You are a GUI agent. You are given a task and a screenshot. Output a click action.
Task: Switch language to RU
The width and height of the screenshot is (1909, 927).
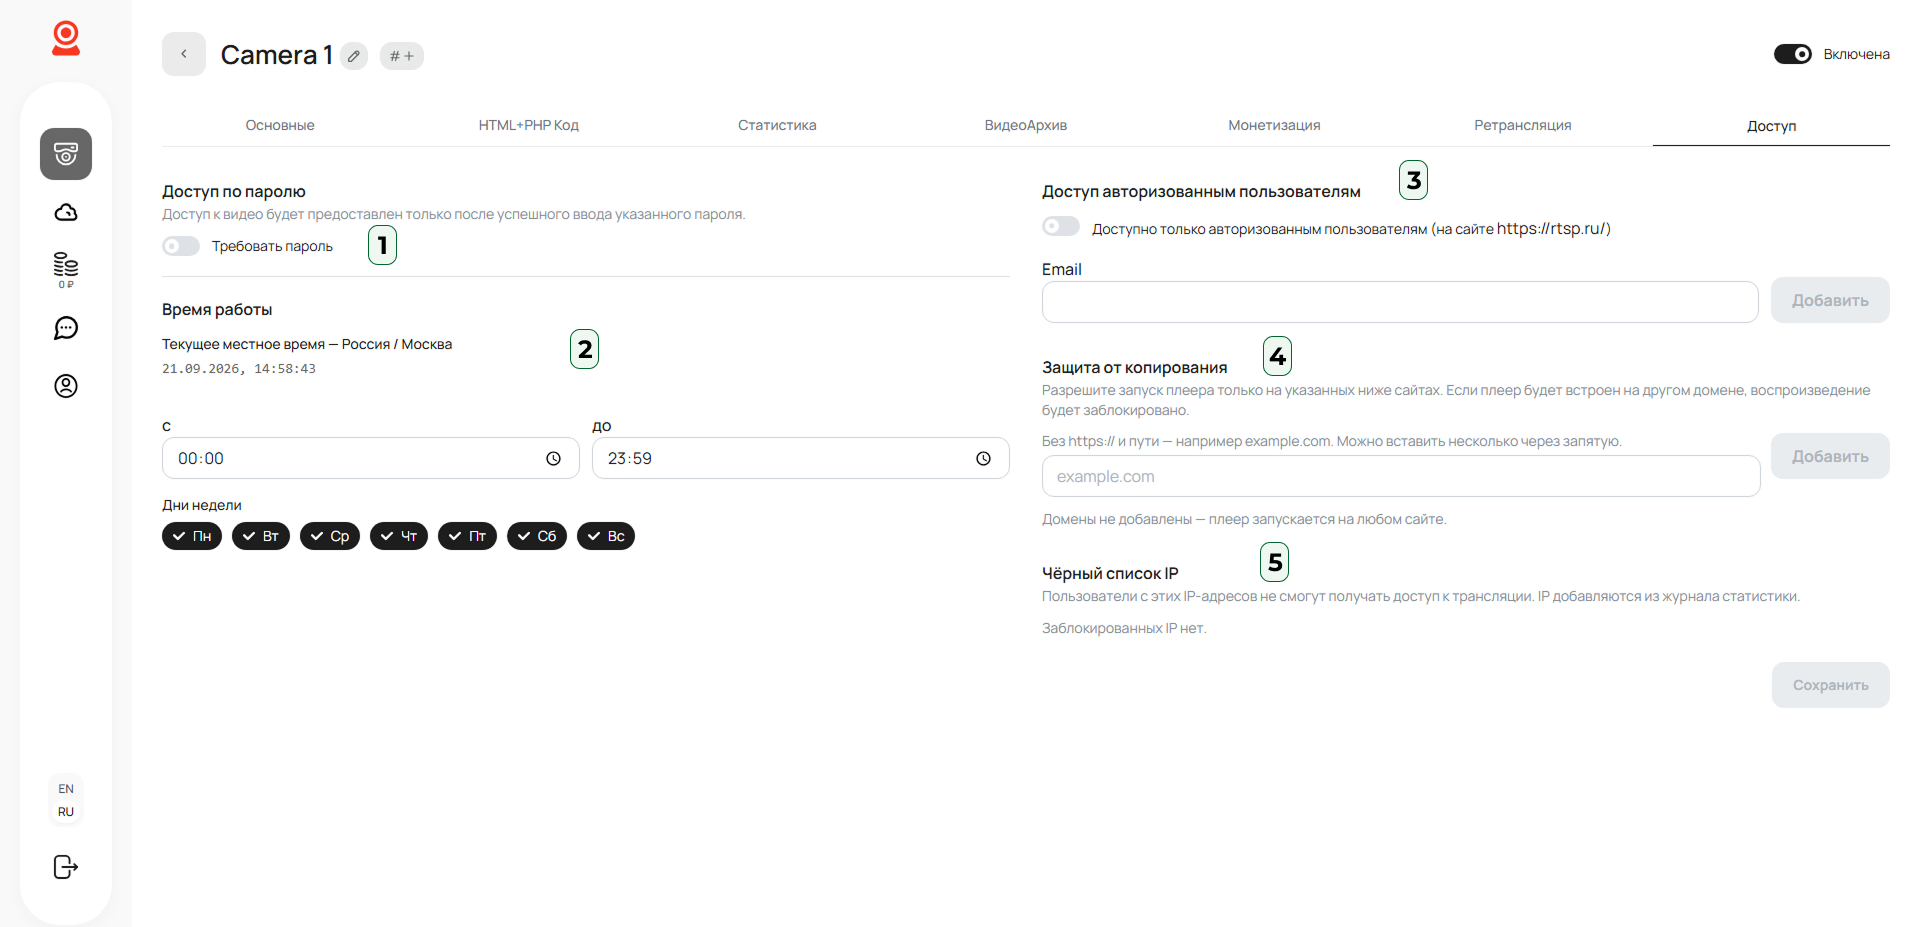(x=66, y=812)
